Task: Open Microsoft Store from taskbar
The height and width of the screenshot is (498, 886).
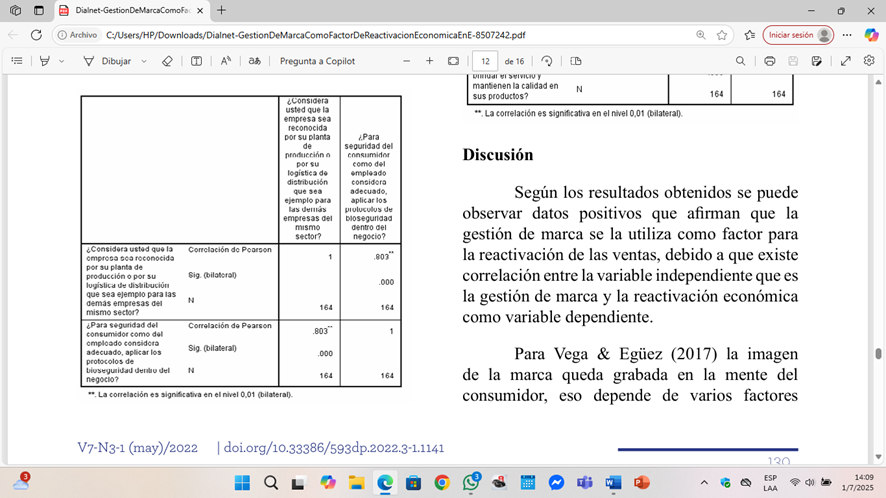Action: 414,483
